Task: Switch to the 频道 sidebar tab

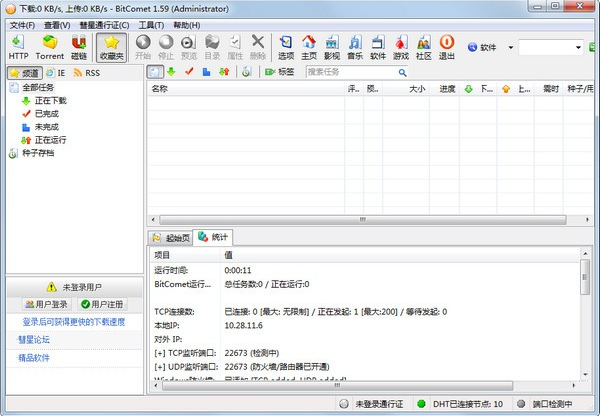Action: pos(24,73)
